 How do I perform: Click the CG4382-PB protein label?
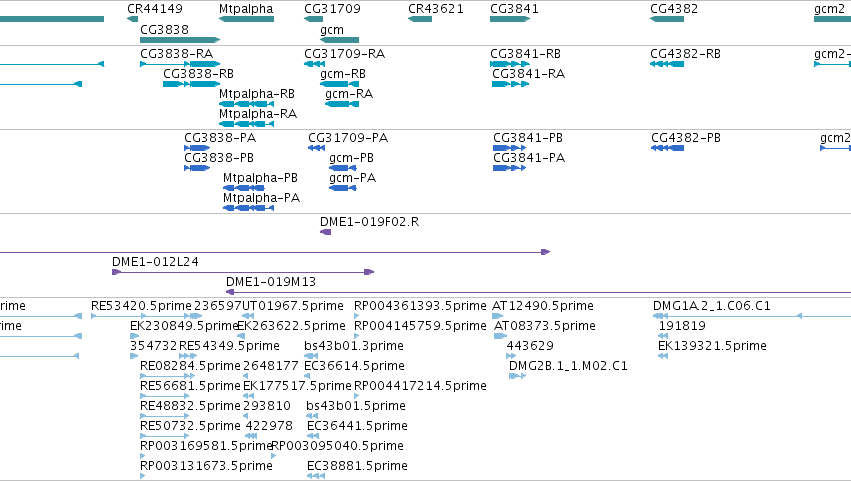686,138
